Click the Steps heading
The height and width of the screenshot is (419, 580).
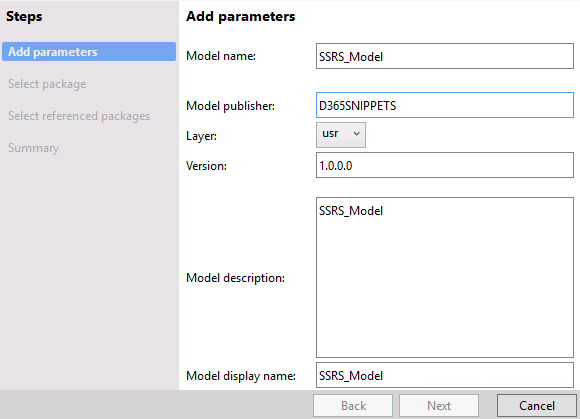[24, 16]
